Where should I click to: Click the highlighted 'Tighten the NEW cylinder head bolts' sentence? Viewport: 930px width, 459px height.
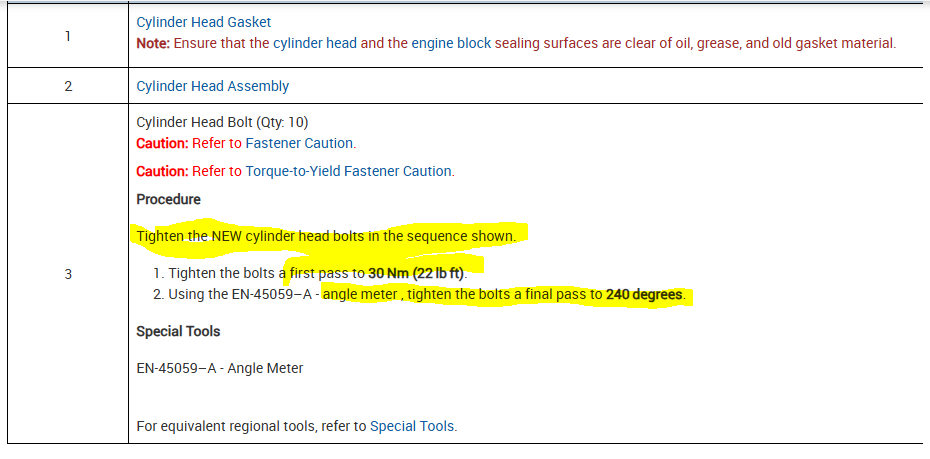point(326,236)
